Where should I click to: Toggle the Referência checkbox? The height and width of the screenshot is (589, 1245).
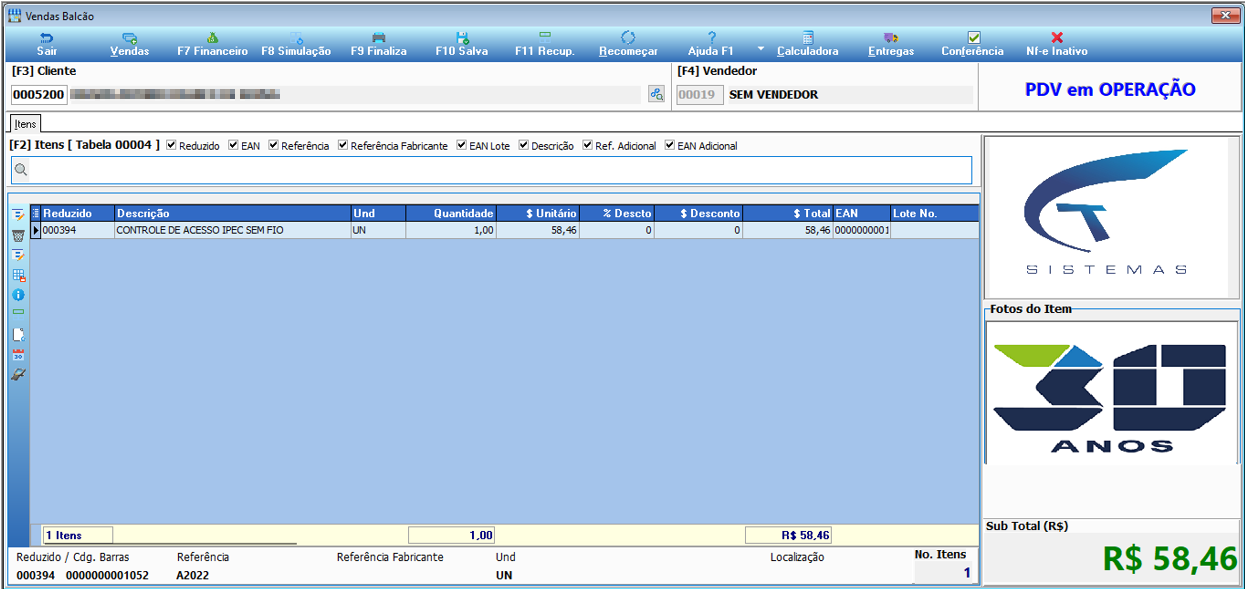(274, 146)
